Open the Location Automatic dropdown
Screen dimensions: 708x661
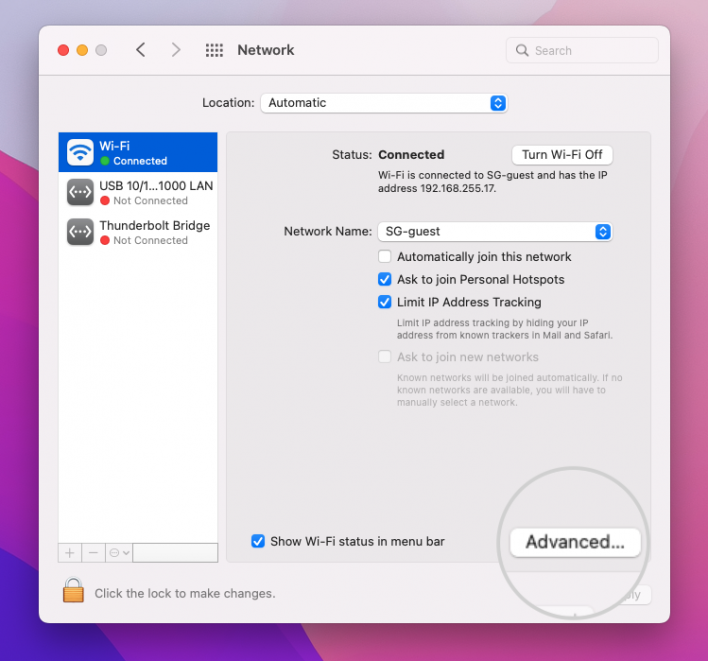tap(384, 103)
